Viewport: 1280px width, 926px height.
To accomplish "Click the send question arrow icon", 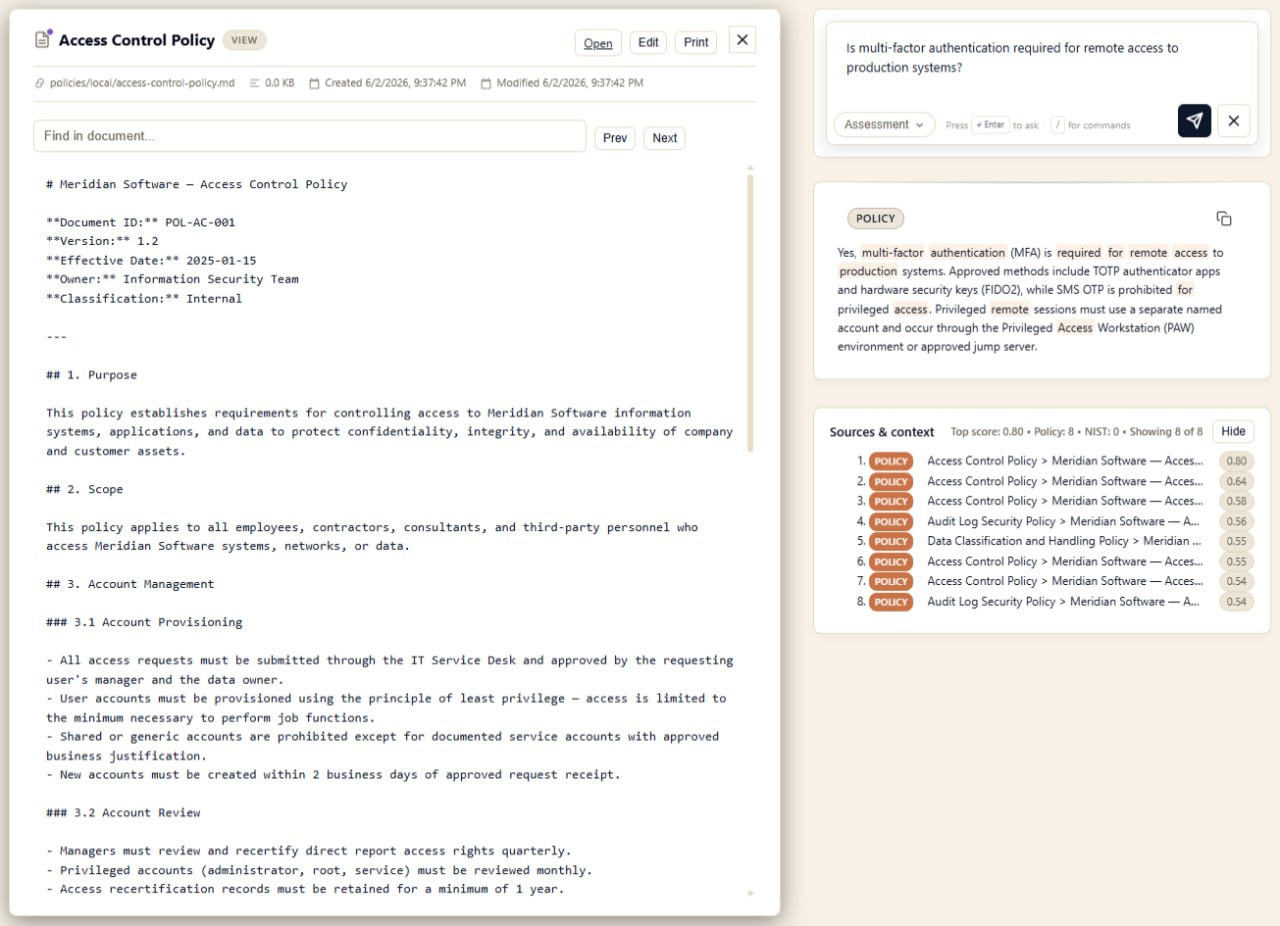I will (x=1194, y=121).
